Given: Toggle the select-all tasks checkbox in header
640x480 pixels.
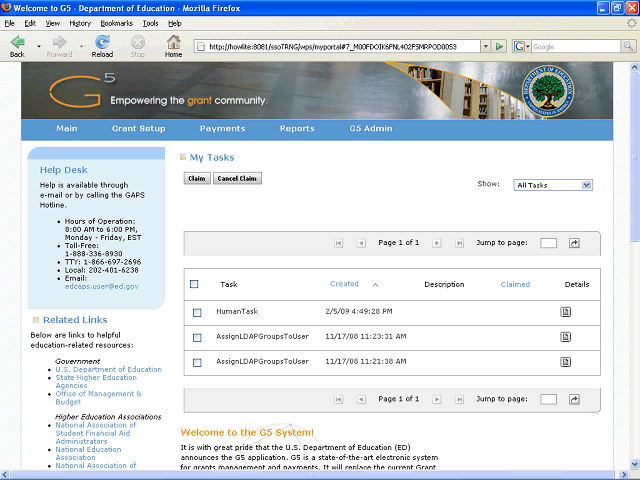Looking at the screenshot, I should click(x=194, y=284).
